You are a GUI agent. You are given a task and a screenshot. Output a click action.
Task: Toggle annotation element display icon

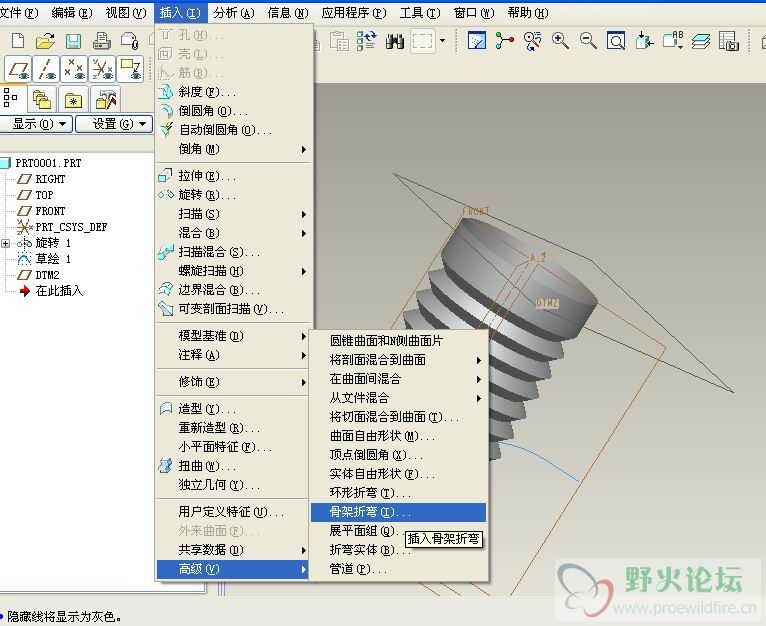pos(130,69)
